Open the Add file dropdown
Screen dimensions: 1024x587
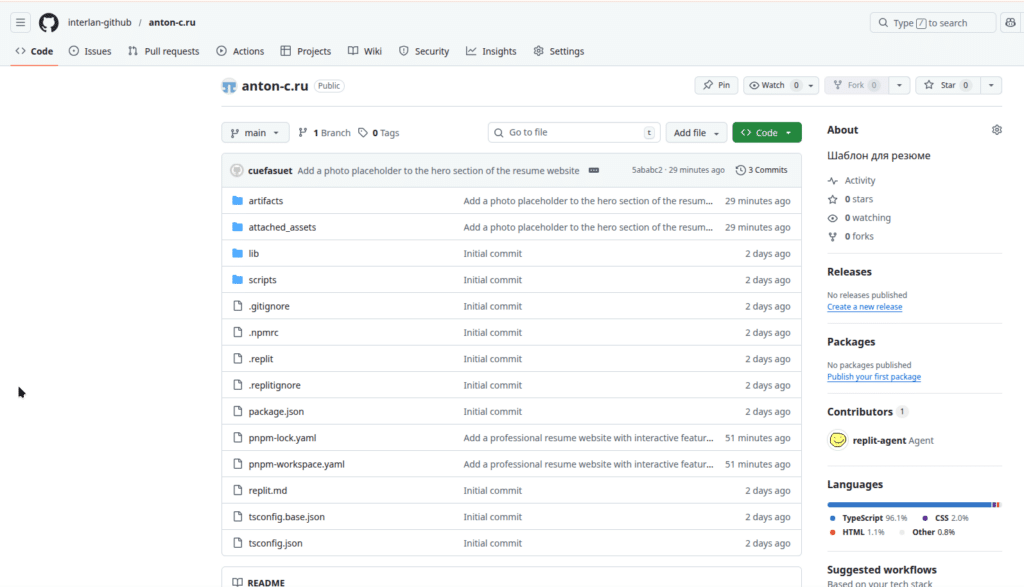point(695,132)
